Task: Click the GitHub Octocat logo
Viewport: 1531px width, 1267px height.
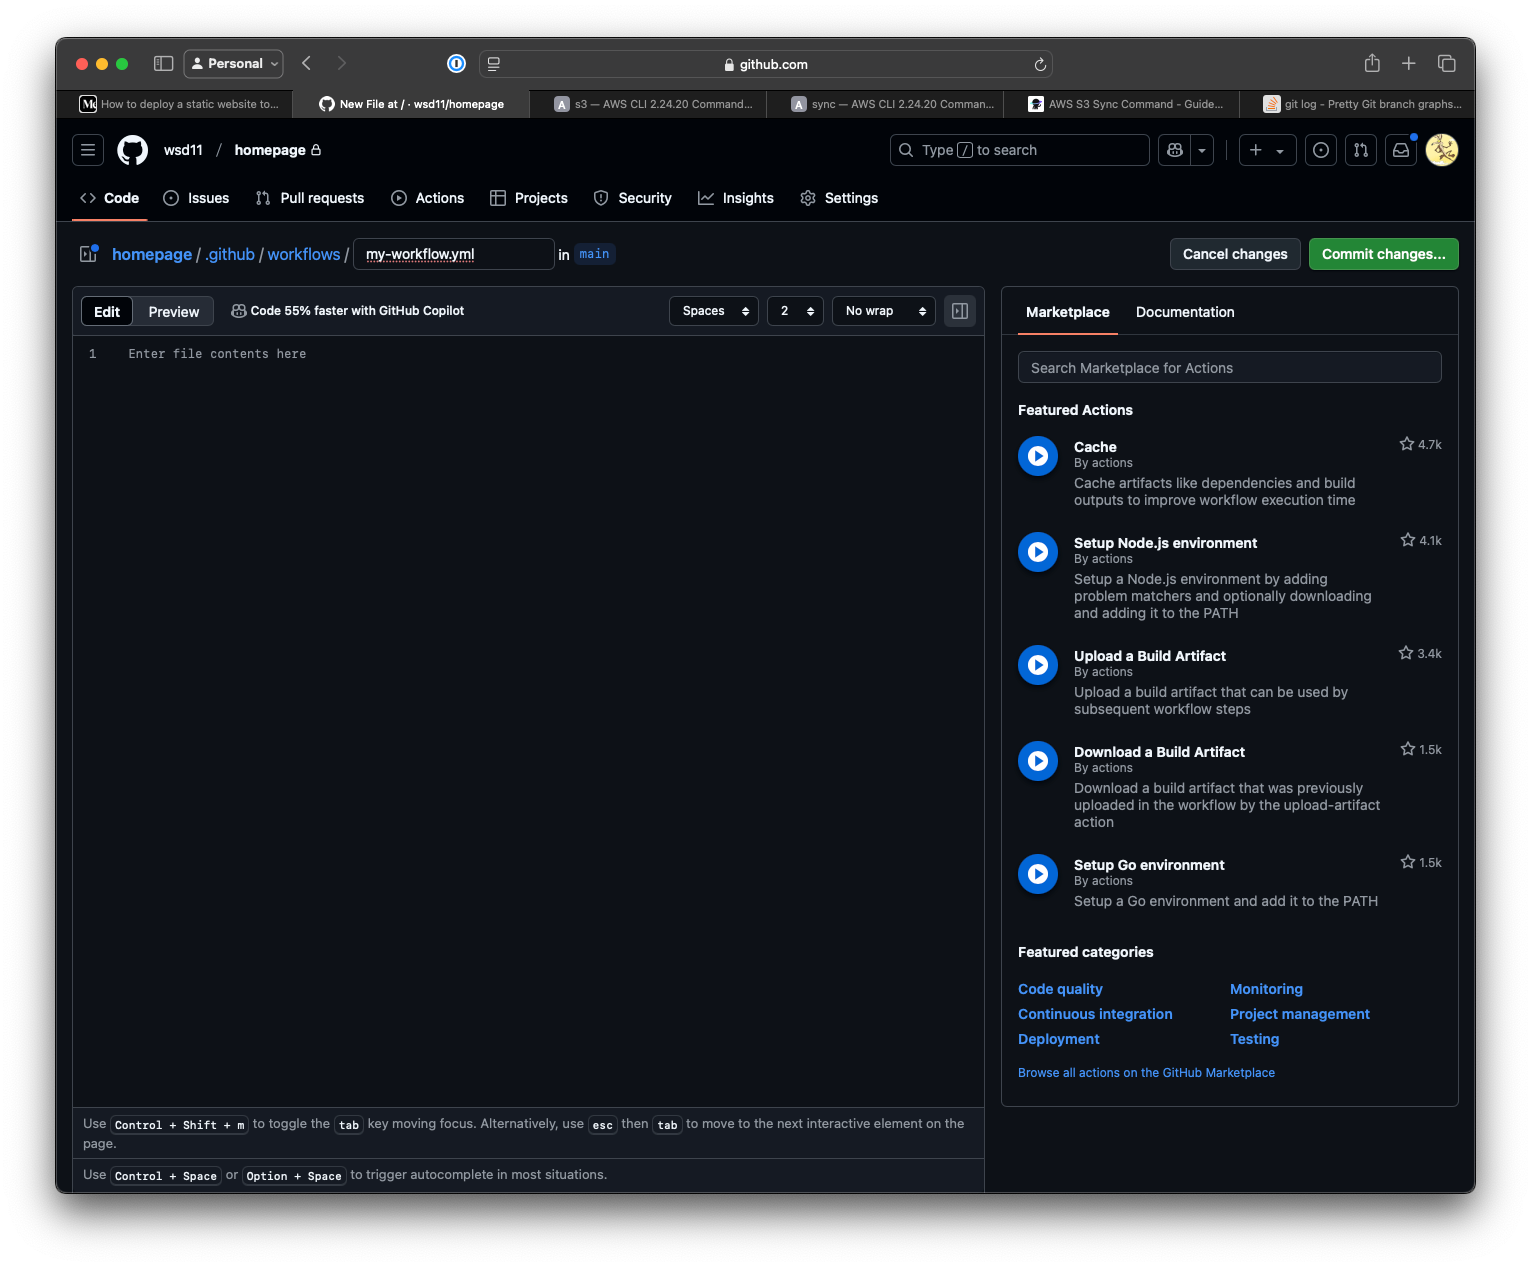Action: pos(132,150)
